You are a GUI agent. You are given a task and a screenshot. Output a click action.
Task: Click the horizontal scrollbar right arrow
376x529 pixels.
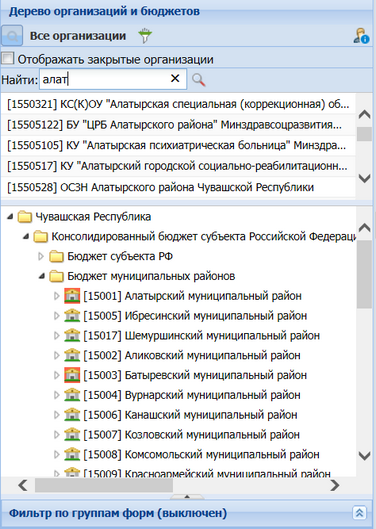click(x=335, y=485)
